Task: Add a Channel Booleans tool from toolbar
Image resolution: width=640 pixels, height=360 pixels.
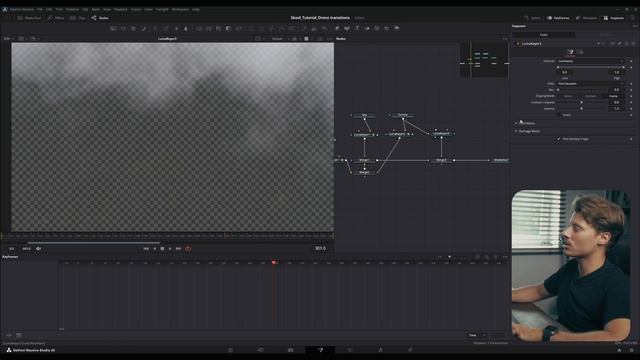Action: click(x=209, y=29)
